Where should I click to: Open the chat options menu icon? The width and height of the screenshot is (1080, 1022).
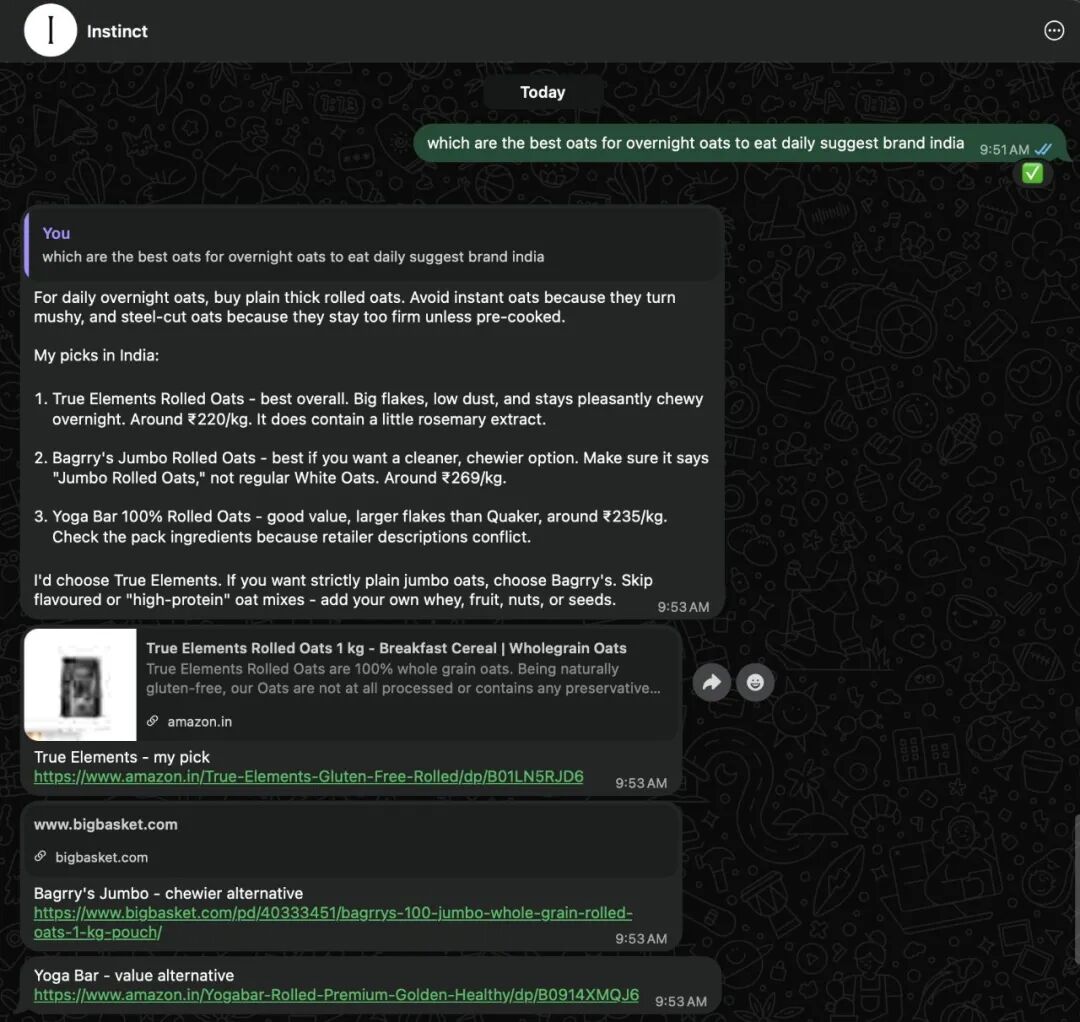1054,31
